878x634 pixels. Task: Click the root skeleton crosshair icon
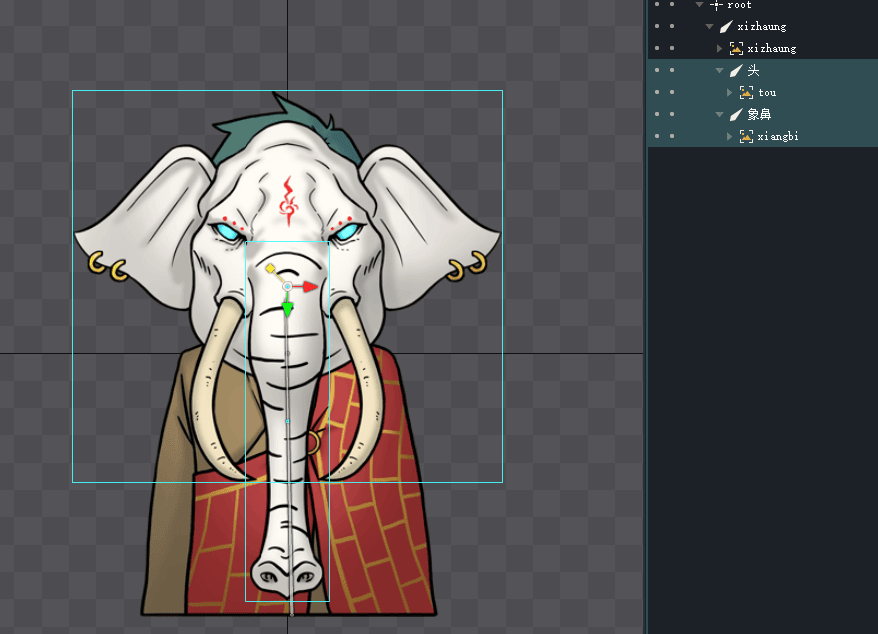(x=716, y=5)
